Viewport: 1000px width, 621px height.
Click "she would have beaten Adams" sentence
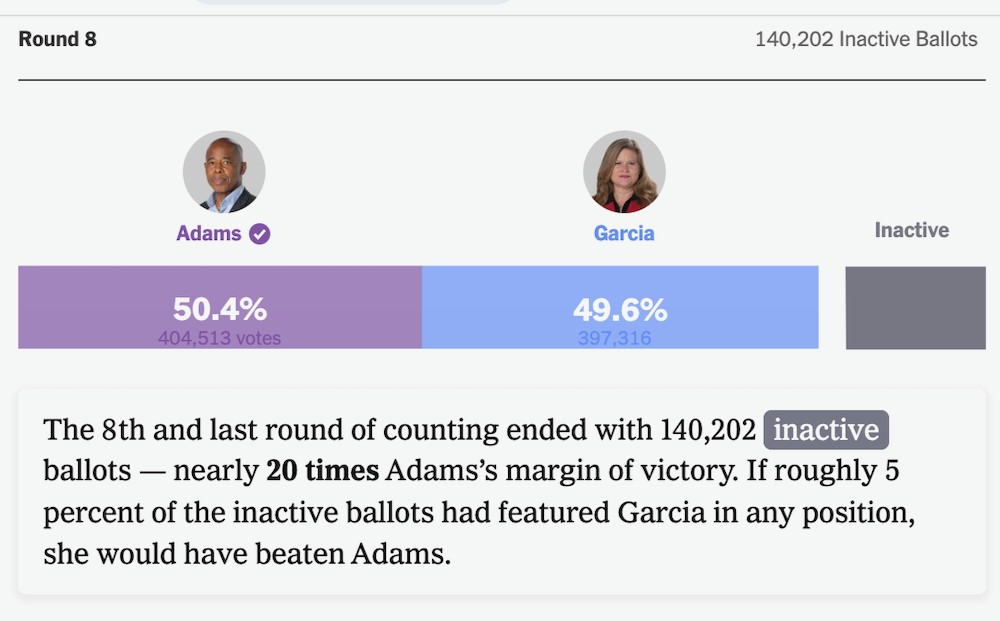tap(246, 553)
